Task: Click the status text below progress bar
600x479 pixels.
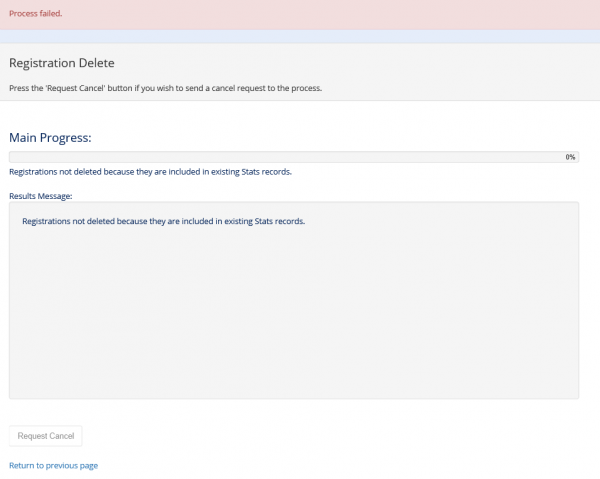Action: (x=150, y=172)
